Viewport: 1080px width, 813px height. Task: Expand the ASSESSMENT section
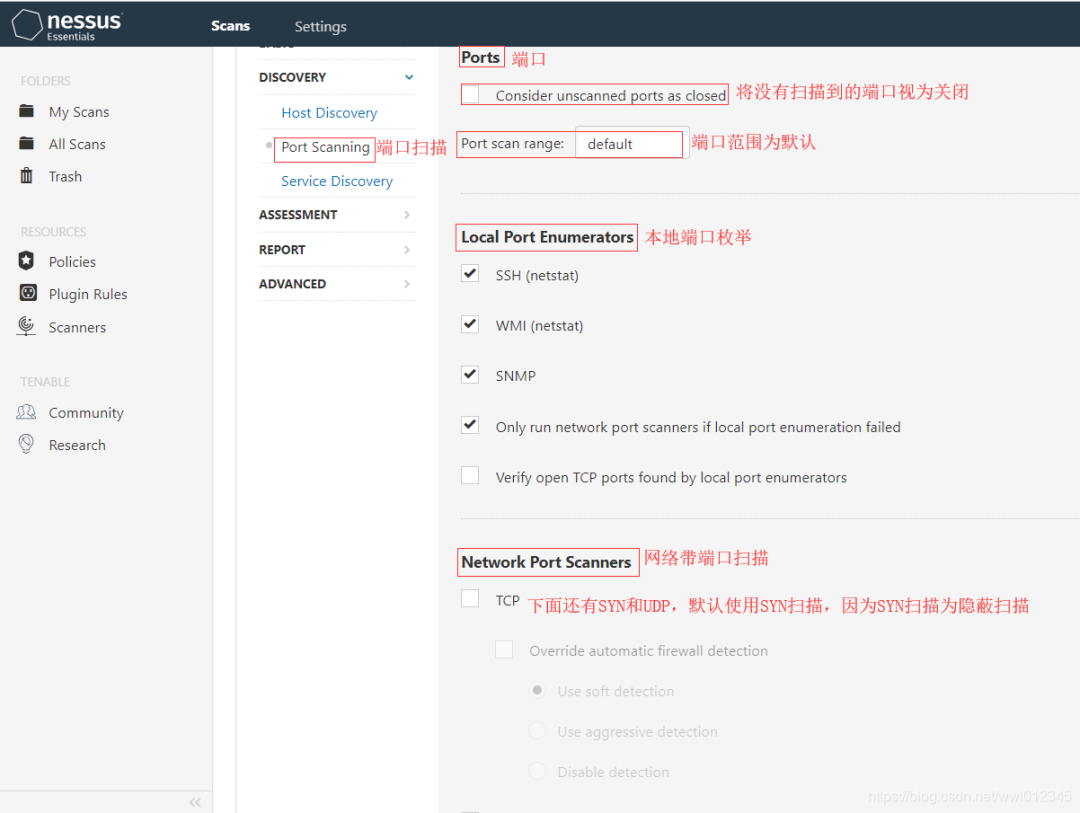[x=337, y=215]
